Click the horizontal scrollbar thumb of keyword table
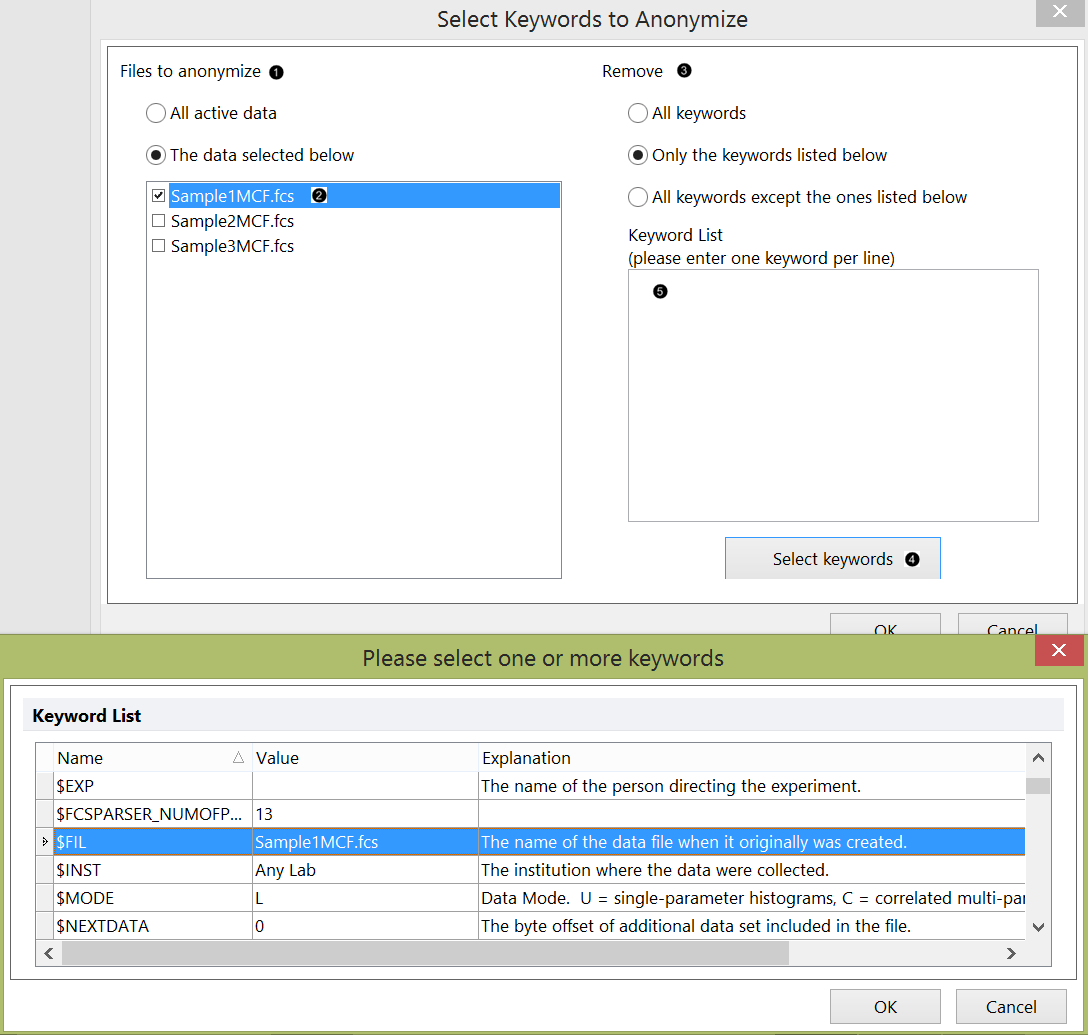Viewport: 1088px width, 1035px height. pos(425,953)
